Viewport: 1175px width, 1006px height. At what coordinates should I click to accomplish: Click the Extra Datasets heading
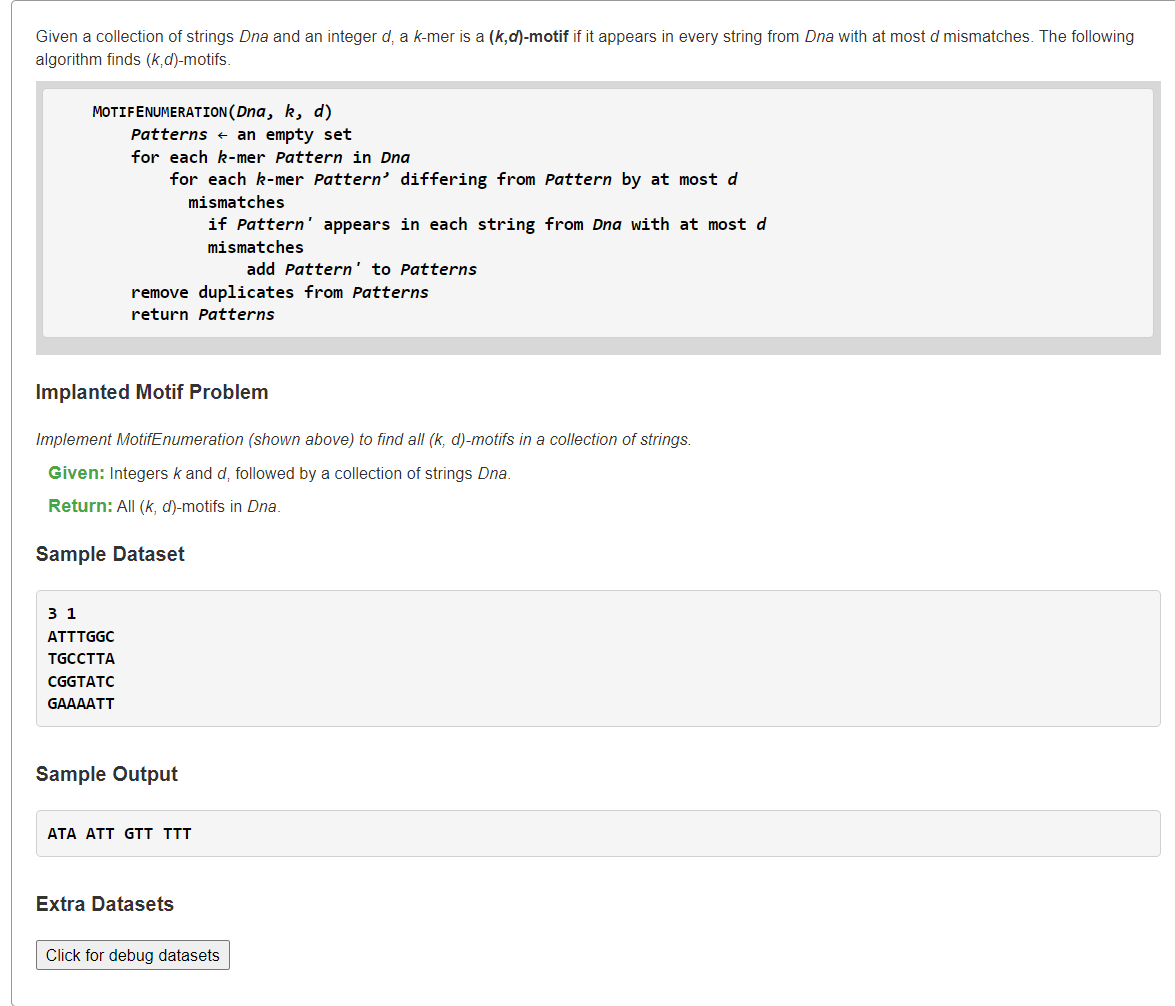(x=105, y=904)
